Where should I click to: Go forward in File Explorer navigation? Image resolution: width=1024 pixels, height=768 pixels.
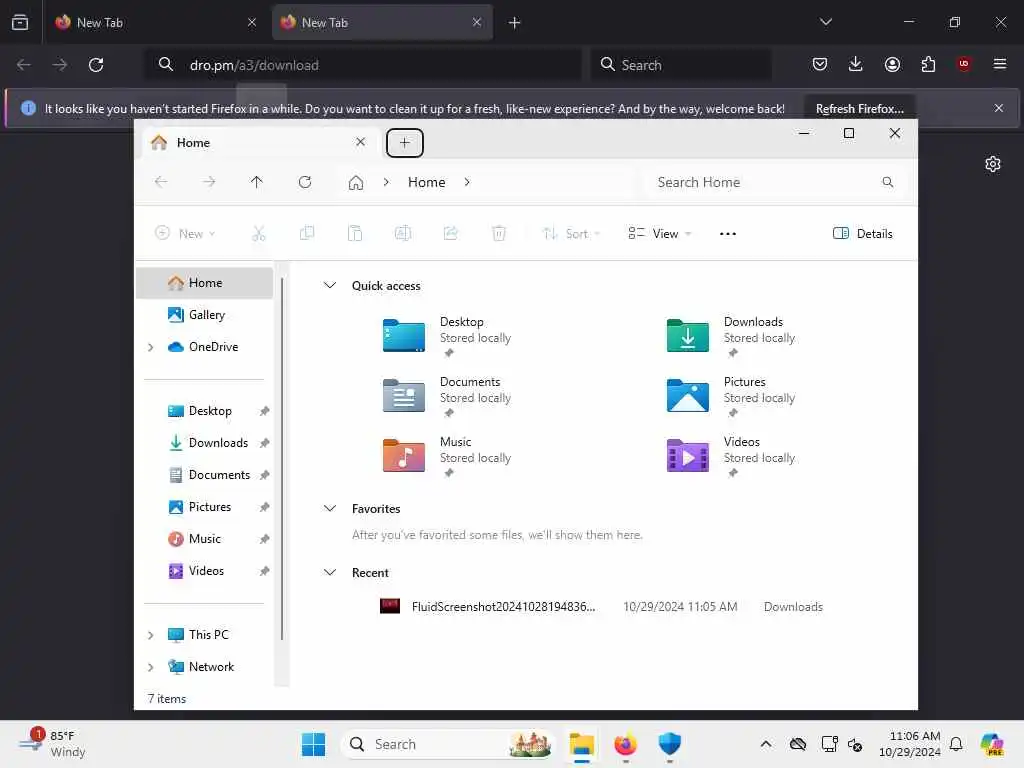point(209,182)
